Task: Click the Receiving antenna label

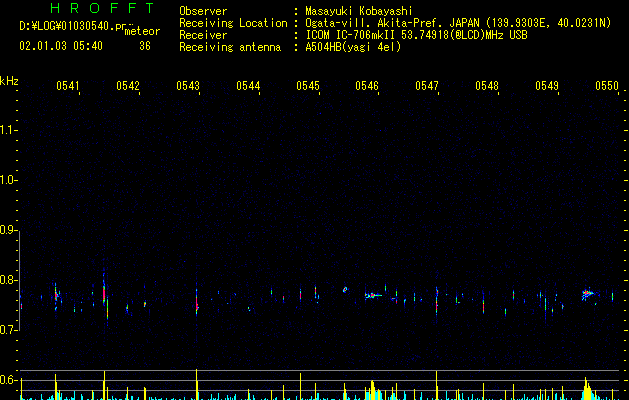Action: tap(230, 47)
